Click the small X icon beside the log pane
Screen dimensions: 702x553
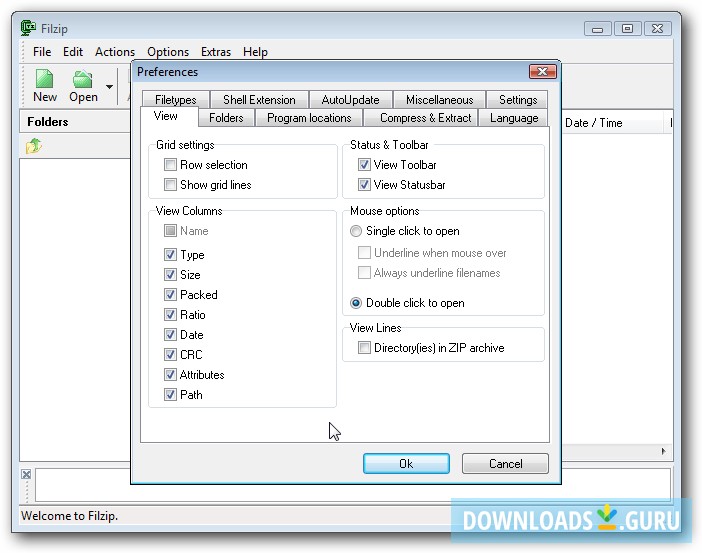click(x=26, y=474)
